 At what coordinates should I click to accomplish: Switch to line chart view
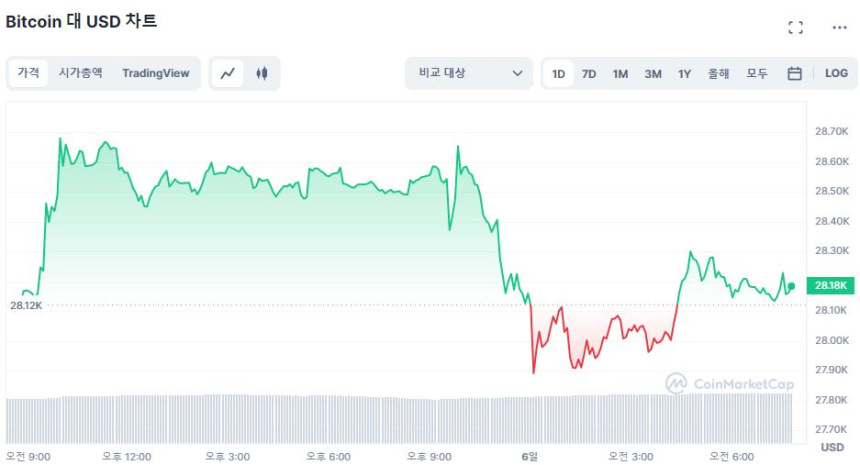[x=228, y=73]
